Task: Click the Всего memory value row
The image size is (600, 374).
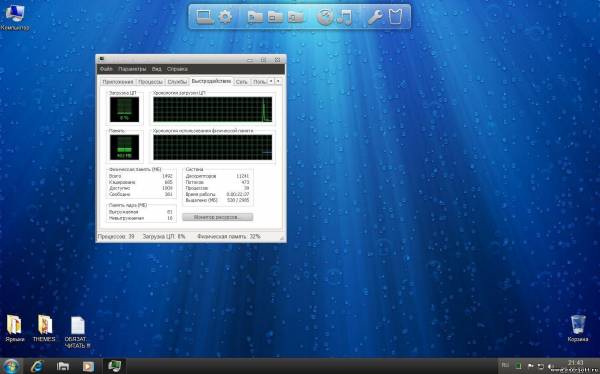Action: point(141,176)
